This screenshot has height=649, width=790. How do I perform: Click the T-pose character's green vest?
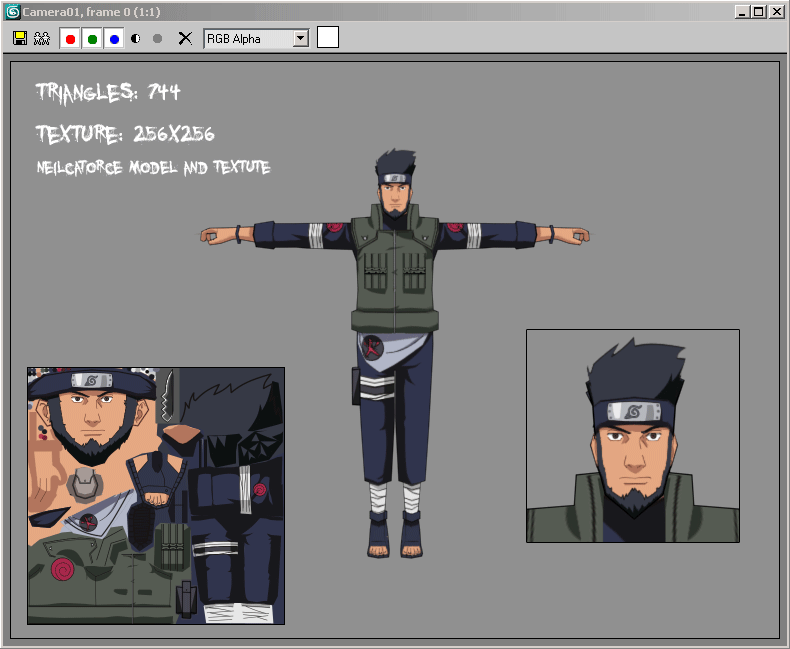pyautogui.click(x=394, y=270)
